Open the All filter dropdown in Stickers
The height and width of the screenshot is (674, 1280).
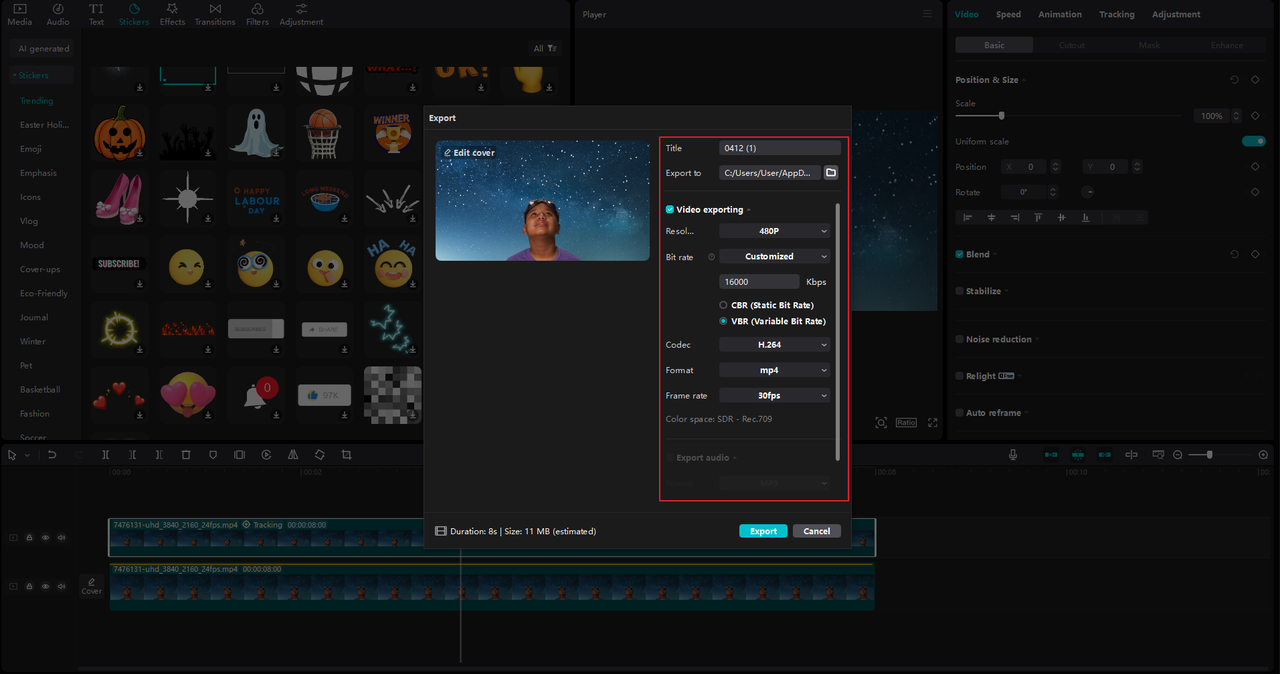click(546, 48)
